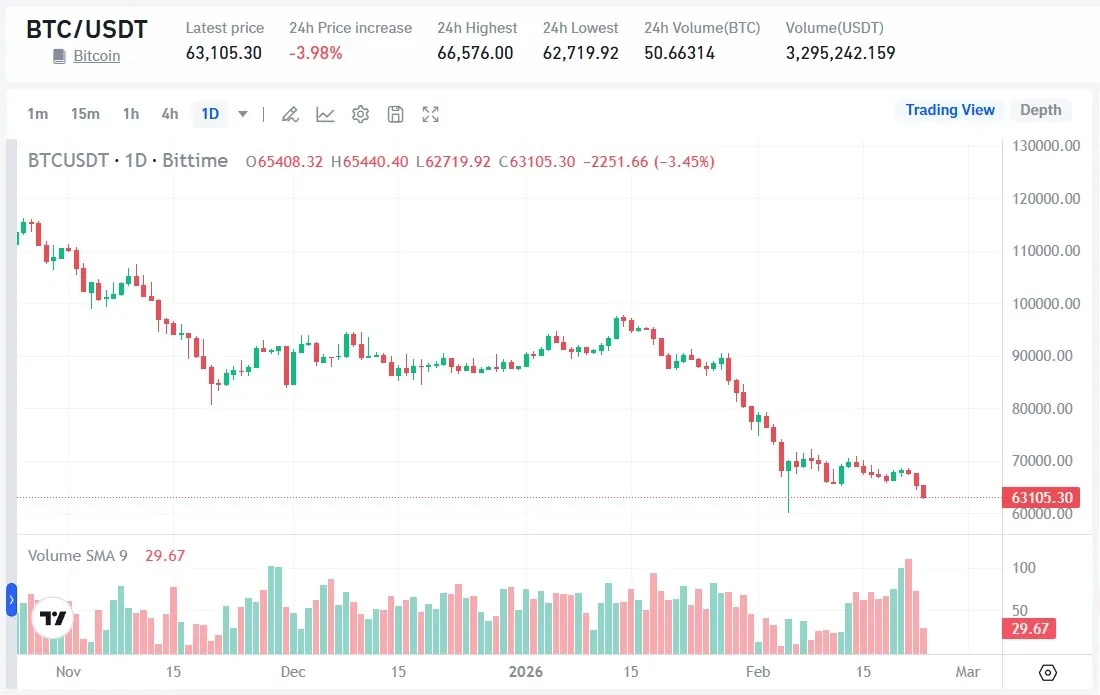
Task: Save the chart layout with floppy icon
Action: (x=395, y=114)
